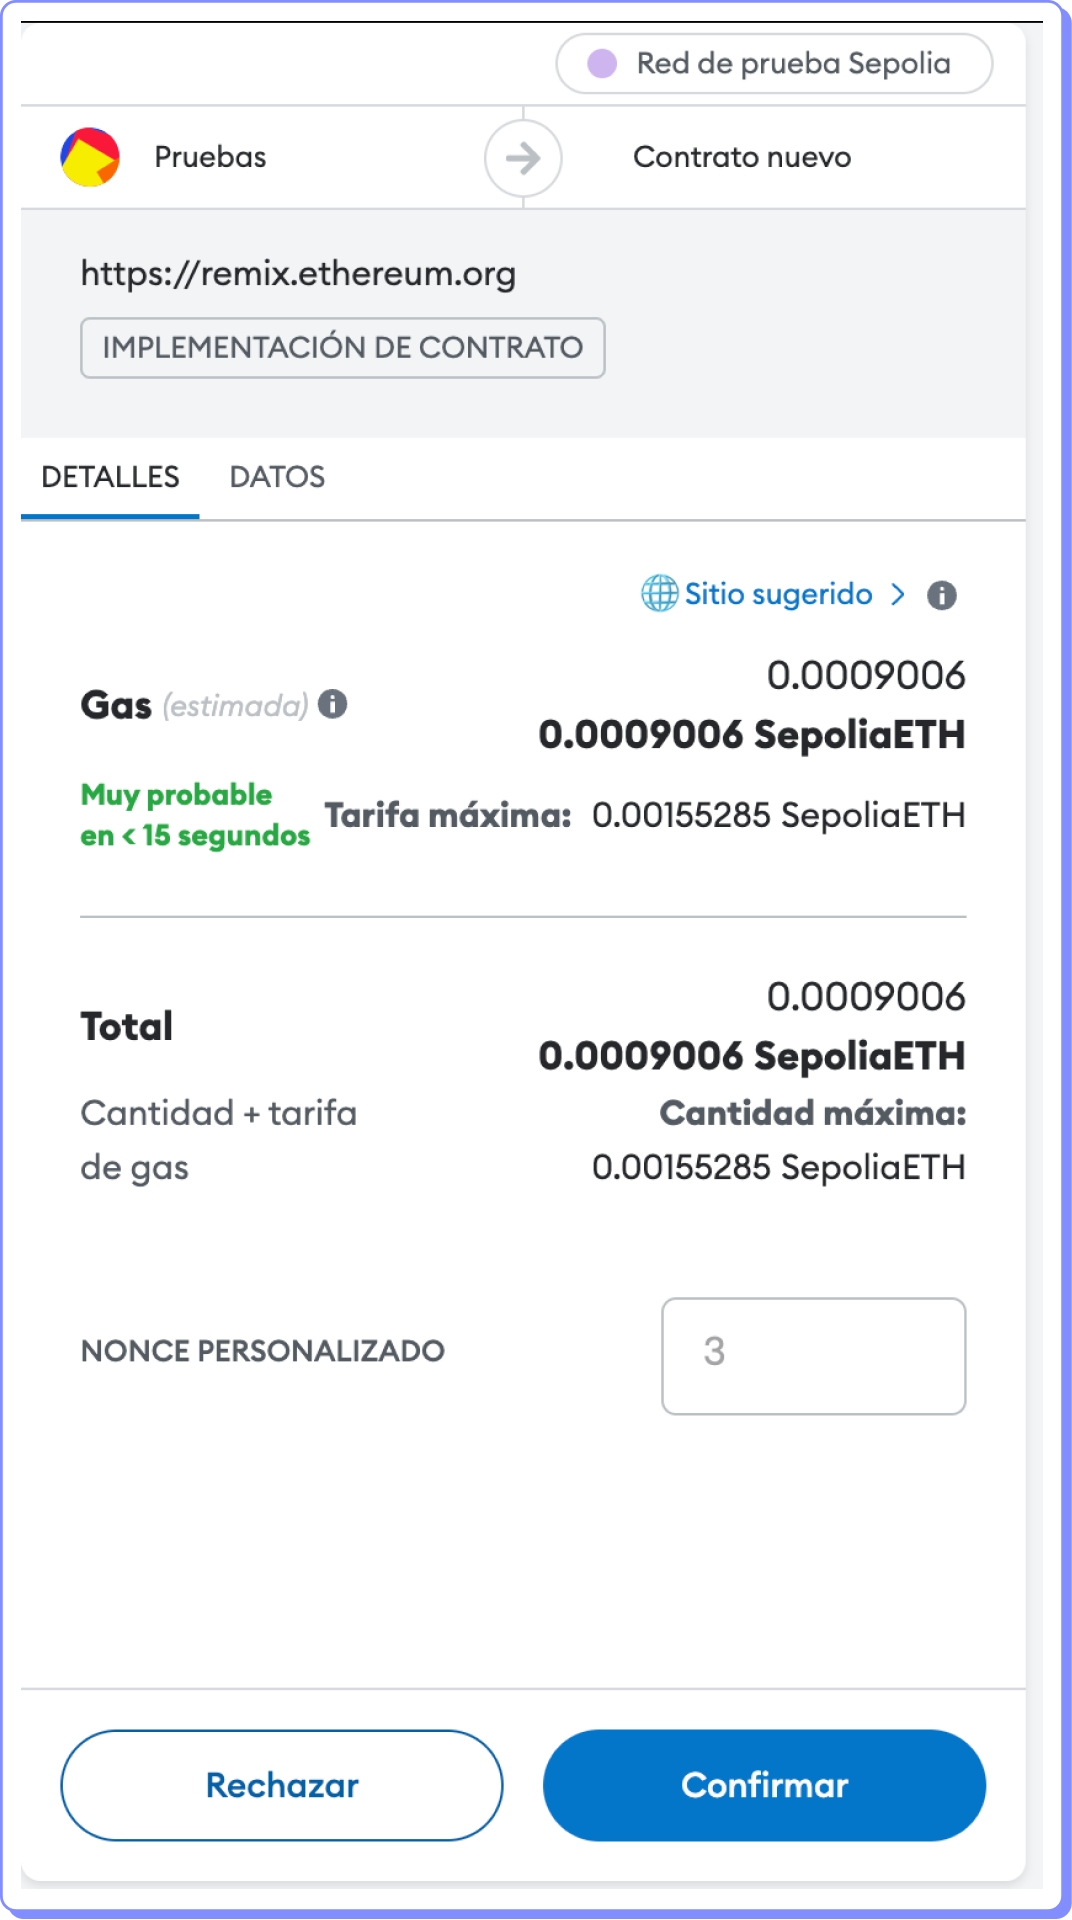
Task: Click the Tarifa máxima fee value
Action: pos(778,815)
